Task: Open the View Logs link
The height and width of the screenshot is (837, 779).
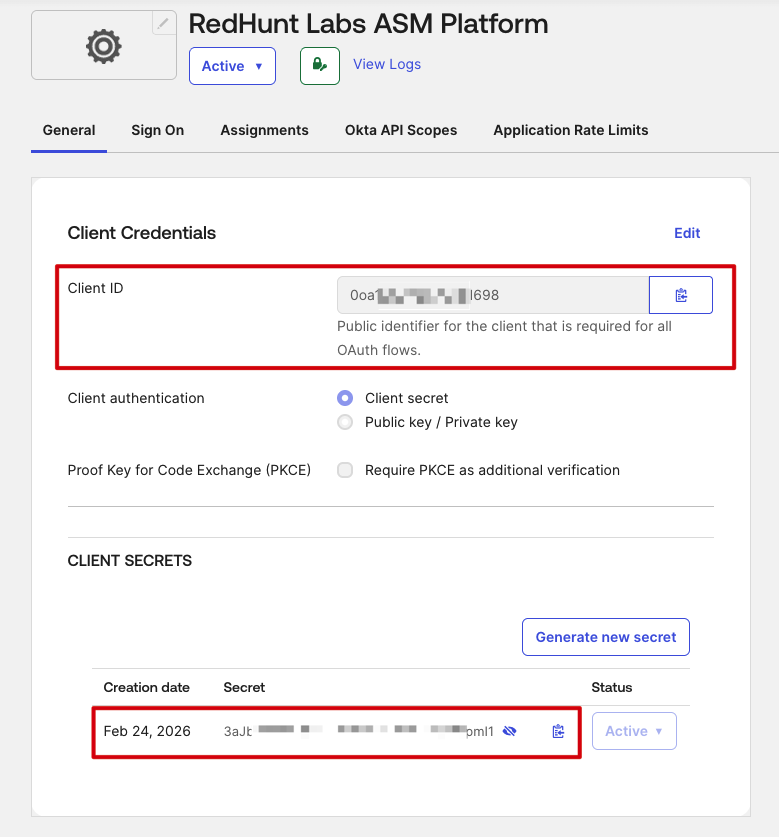Action: [386, 64]
